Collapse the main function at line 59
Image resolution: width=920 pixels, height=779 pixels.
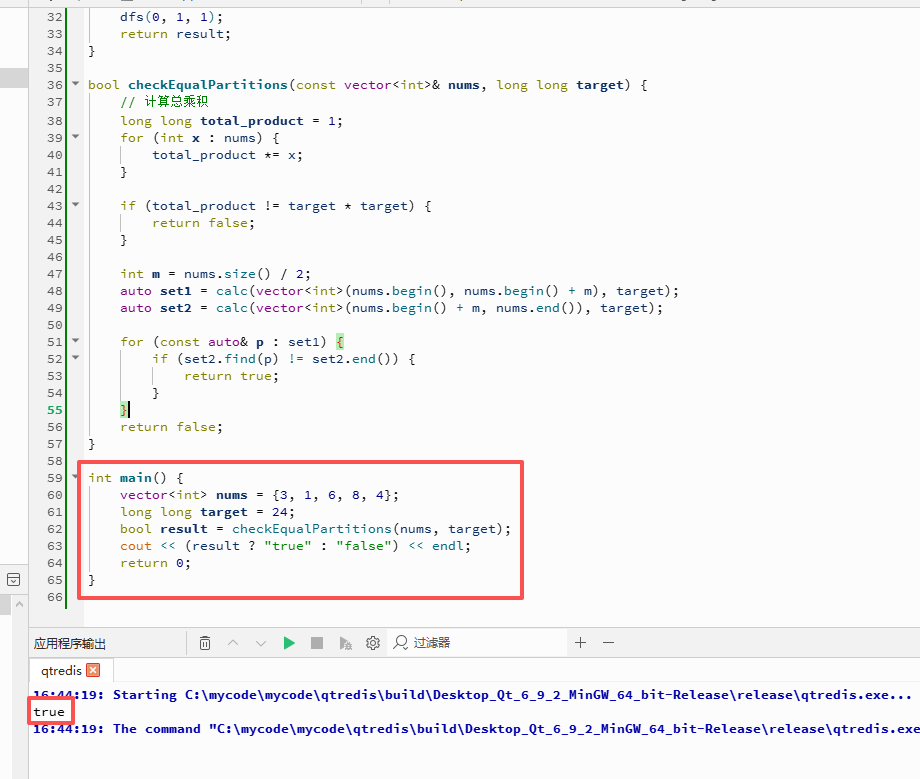(76, 476)
